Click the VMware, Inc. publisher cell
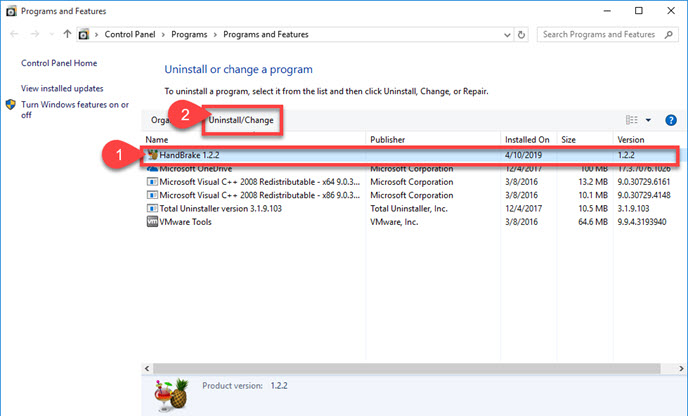The width and height of the screenshot is (688, 416). click(394, 222)
